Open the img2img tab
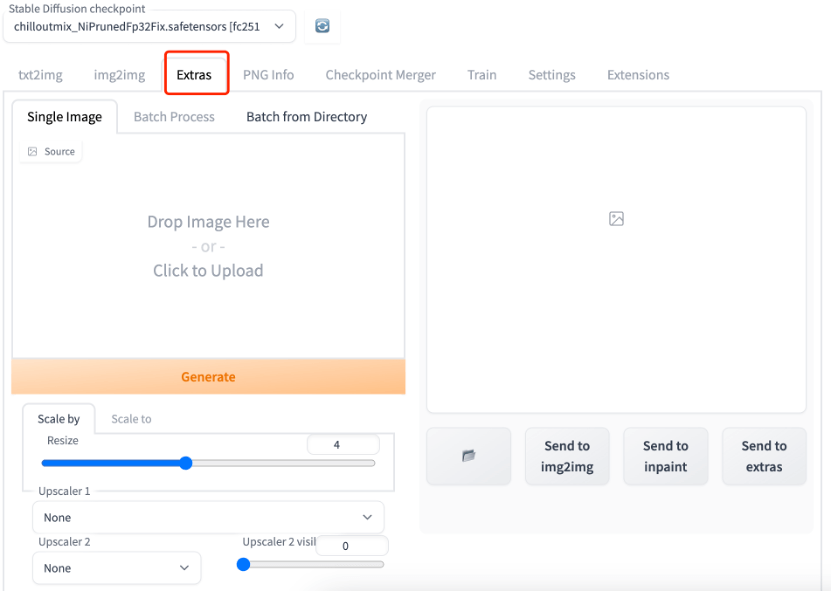832x592 pixels. [119, 75]
